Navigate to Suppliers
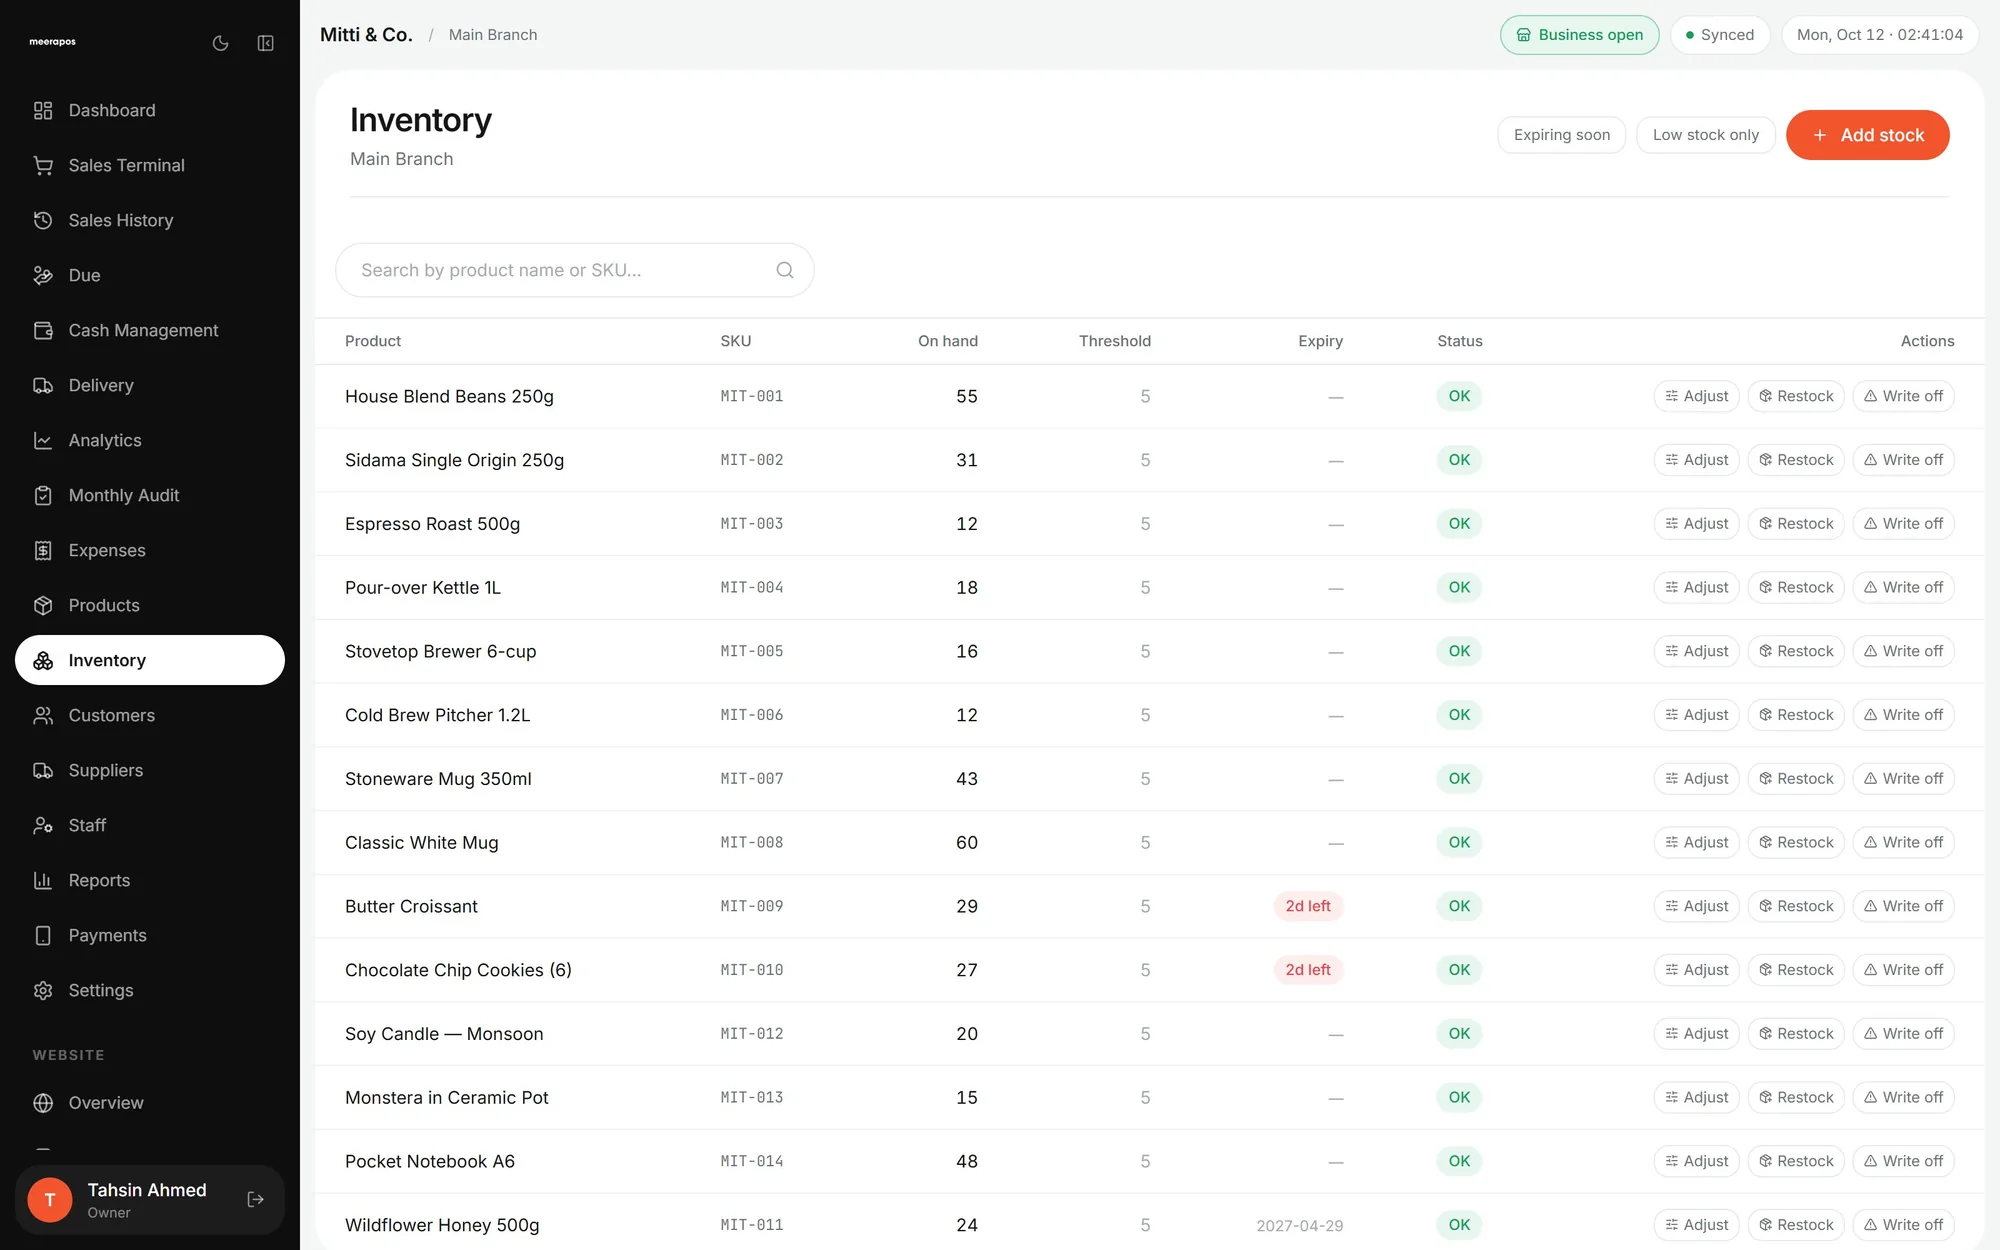Screen dimensions: 2000x1250 pyautogui.click(x=150, y=770)
